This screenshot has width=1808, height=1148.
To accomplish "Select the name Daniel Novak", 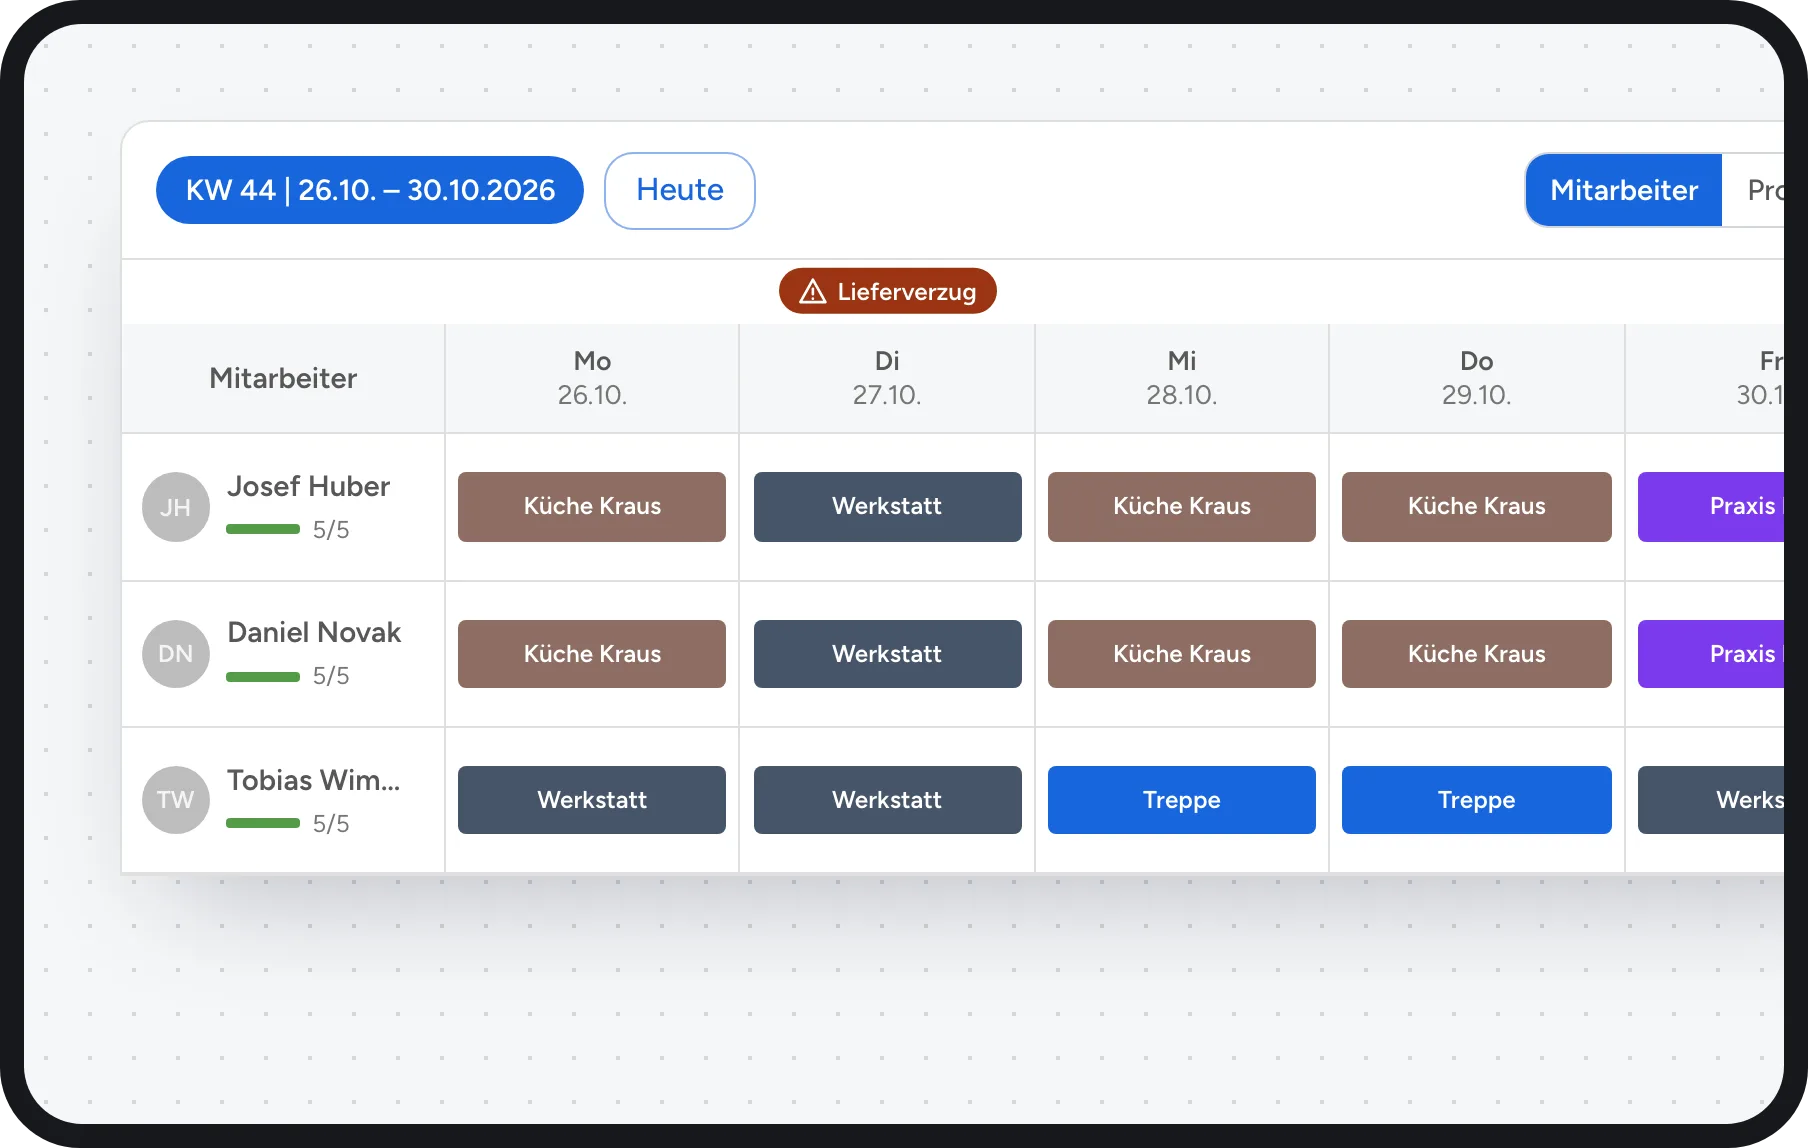I will pos(314,632).
